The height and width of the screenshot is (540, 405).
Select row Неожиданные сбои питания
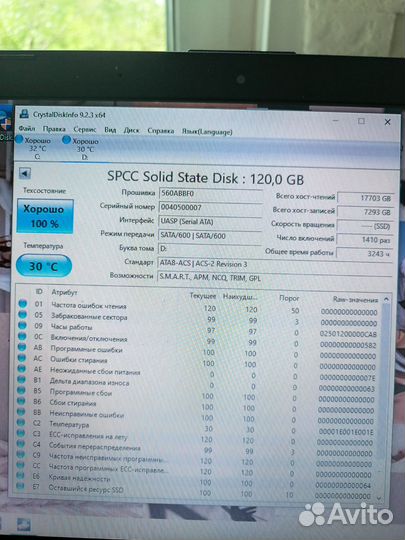(198, 373)
